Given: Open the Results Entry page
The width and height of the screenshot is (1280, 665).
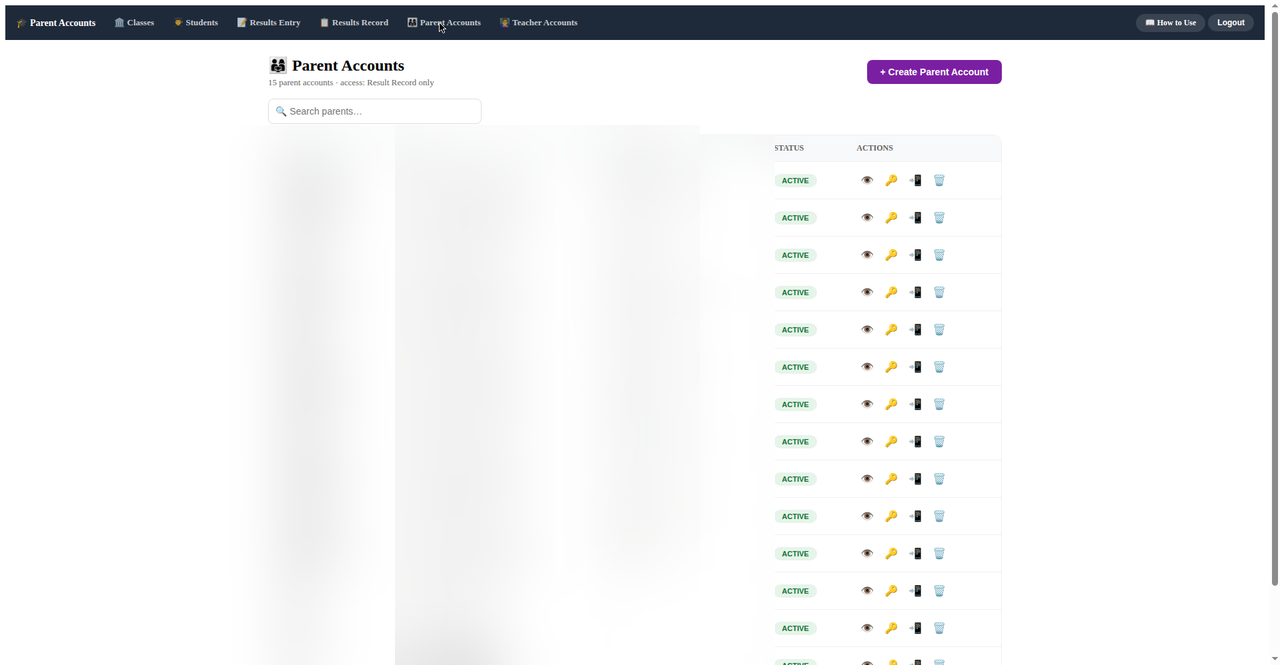Looking at the screenshot, I should (269, 22).
